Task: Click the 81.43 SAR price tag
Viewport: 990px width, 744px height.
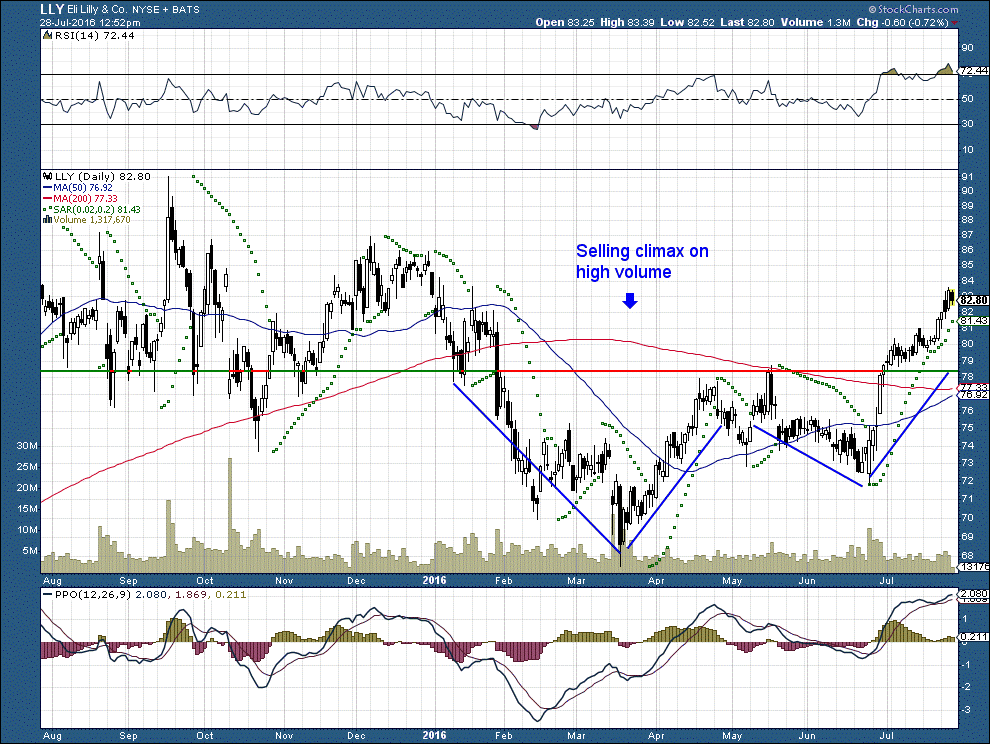Action: 974,321
